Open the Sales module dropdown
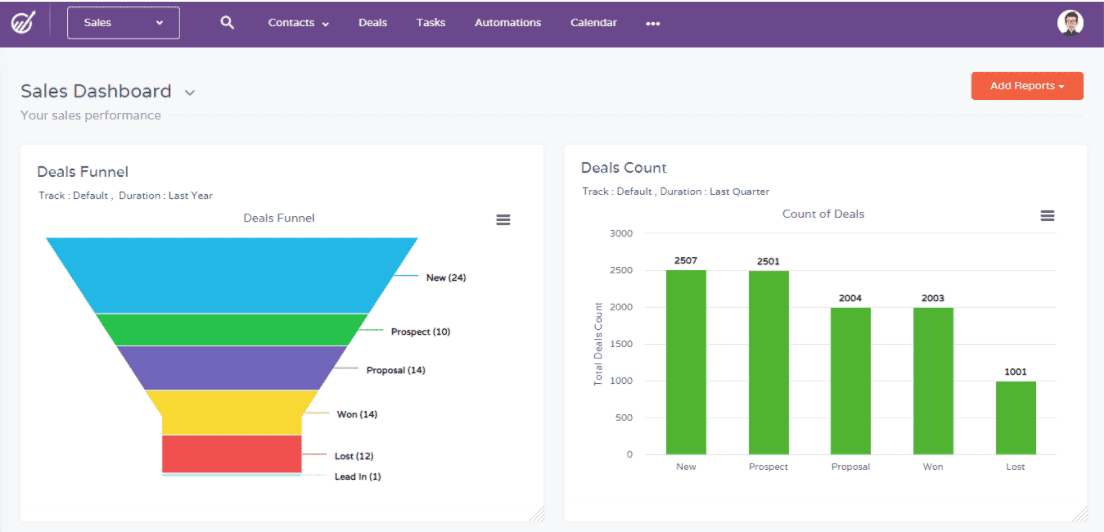The width and height of the screenshot is (1104, 532). pos(123,23)
